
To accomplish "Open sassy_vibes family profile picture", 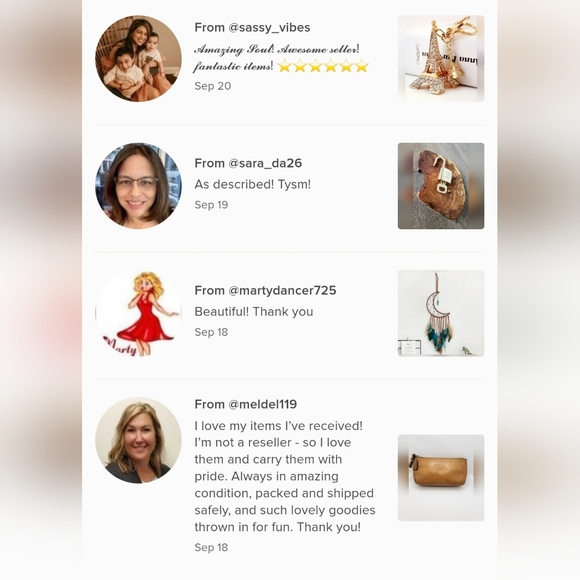I will (138, 58).
